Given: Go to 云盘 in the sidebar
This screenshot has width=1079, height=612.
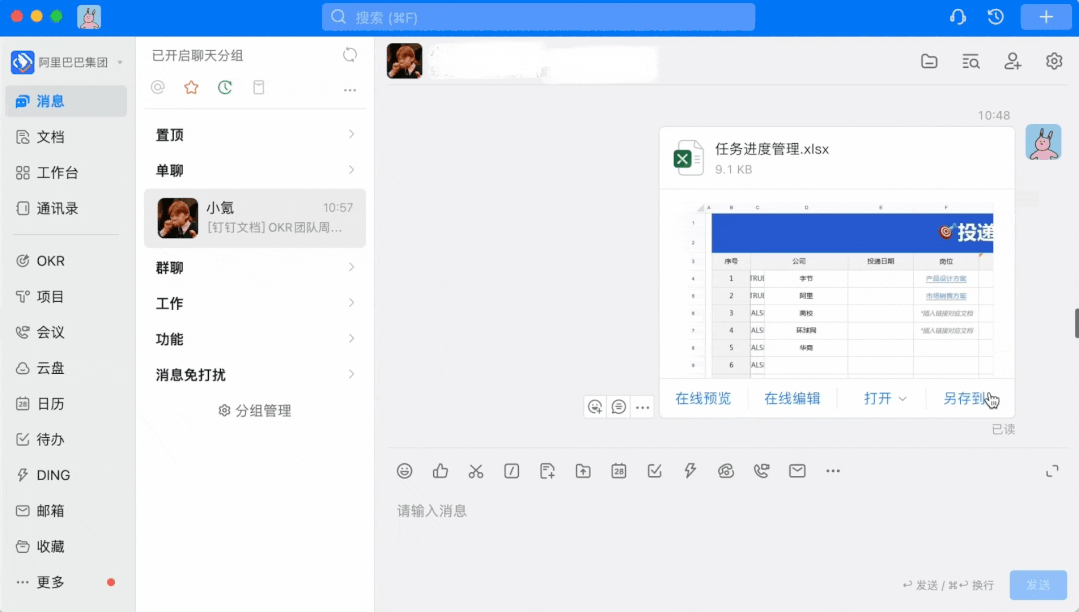Looking at the screenshot, I should tap(66, 368).
